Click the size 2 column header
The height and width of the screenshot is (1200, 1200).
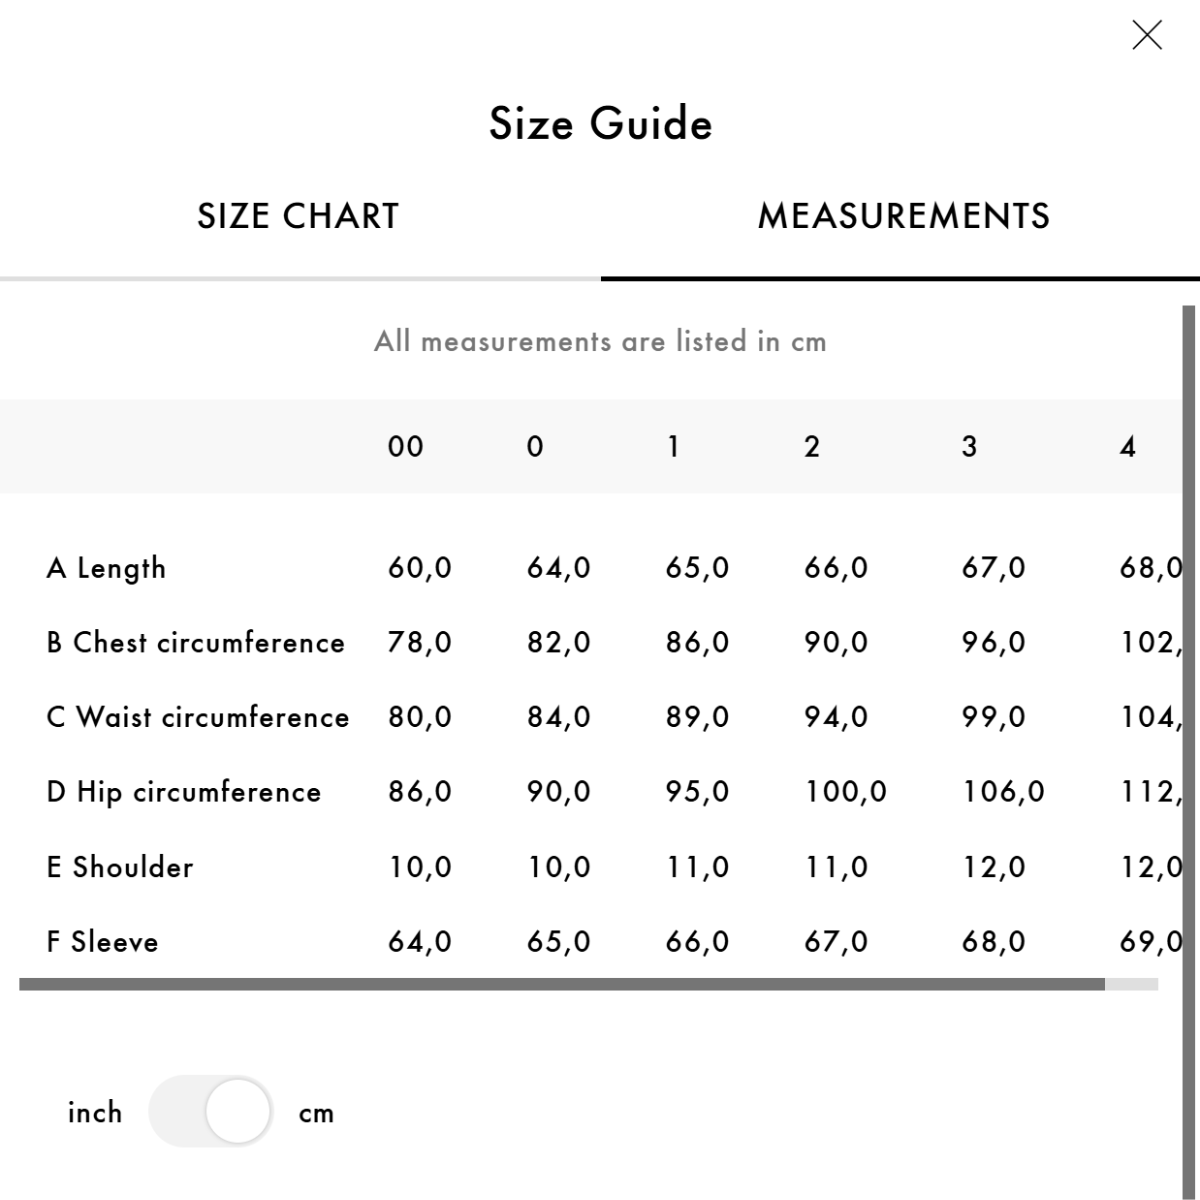tap(812, 446)
